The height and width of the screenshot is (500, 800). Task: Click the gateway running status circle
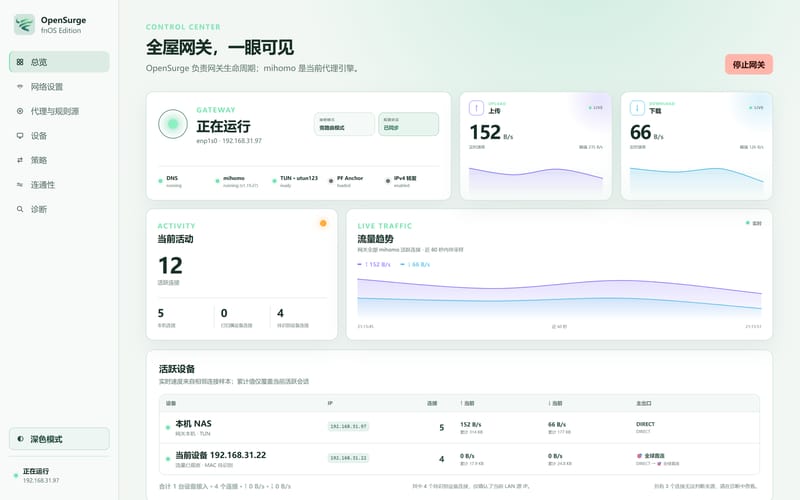pyautogui.click(x=173, y=124)
